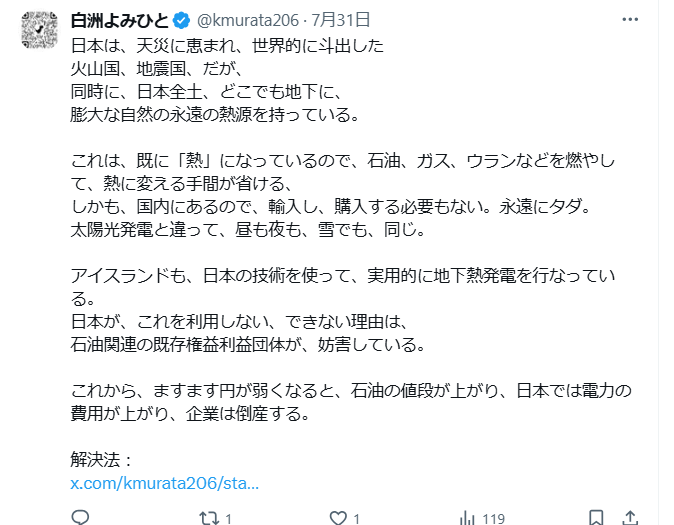Click the tweet's first line 日本は、天災に恵まれ

point(227,46)
